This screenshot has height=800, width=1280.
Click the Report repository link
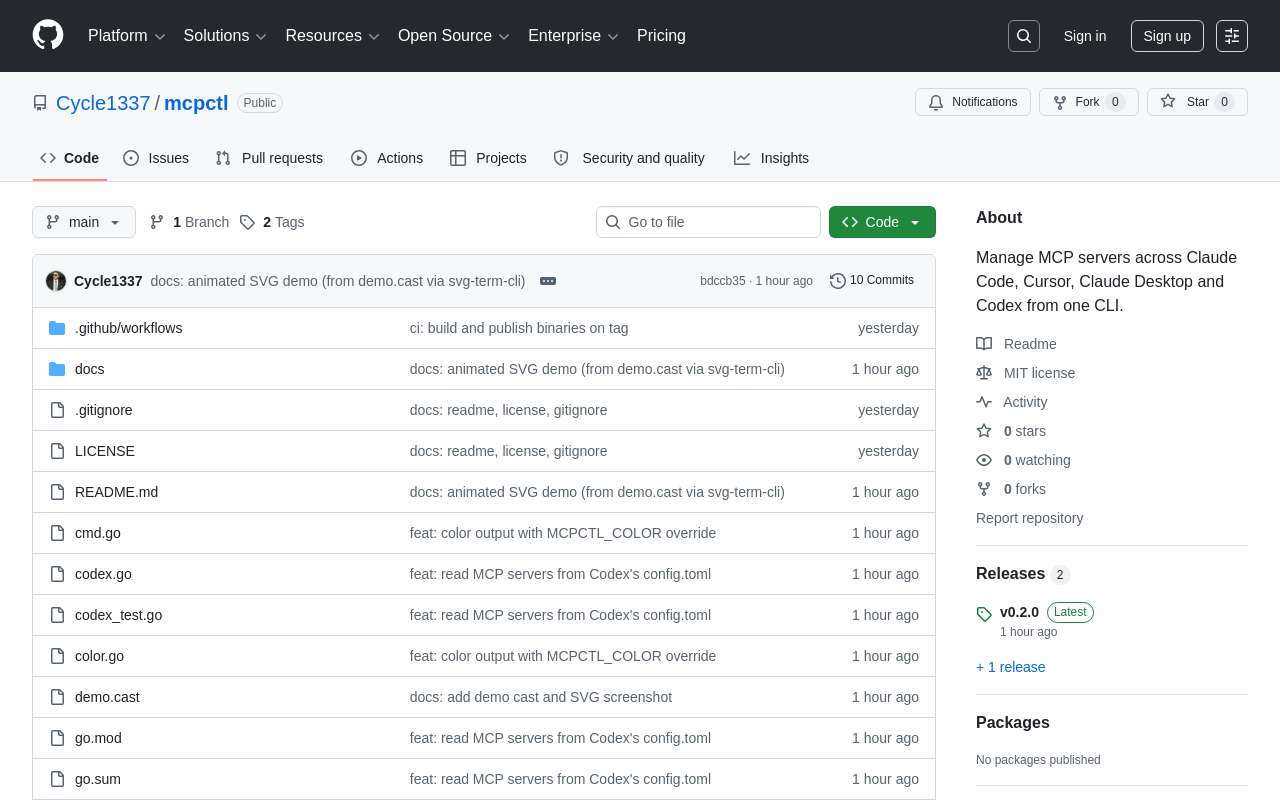[x=1029, y=518]
